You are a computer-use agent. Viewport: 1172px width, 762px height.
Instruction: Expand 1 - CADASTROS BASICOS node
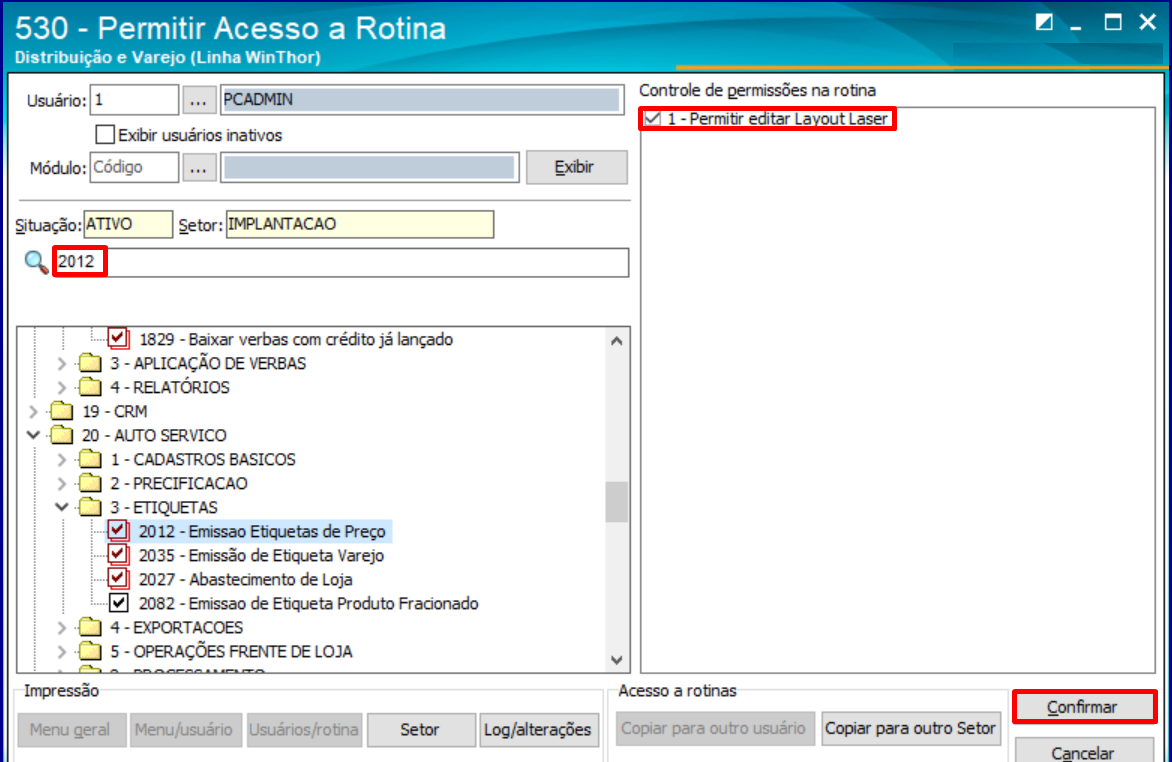click(62, 460)
